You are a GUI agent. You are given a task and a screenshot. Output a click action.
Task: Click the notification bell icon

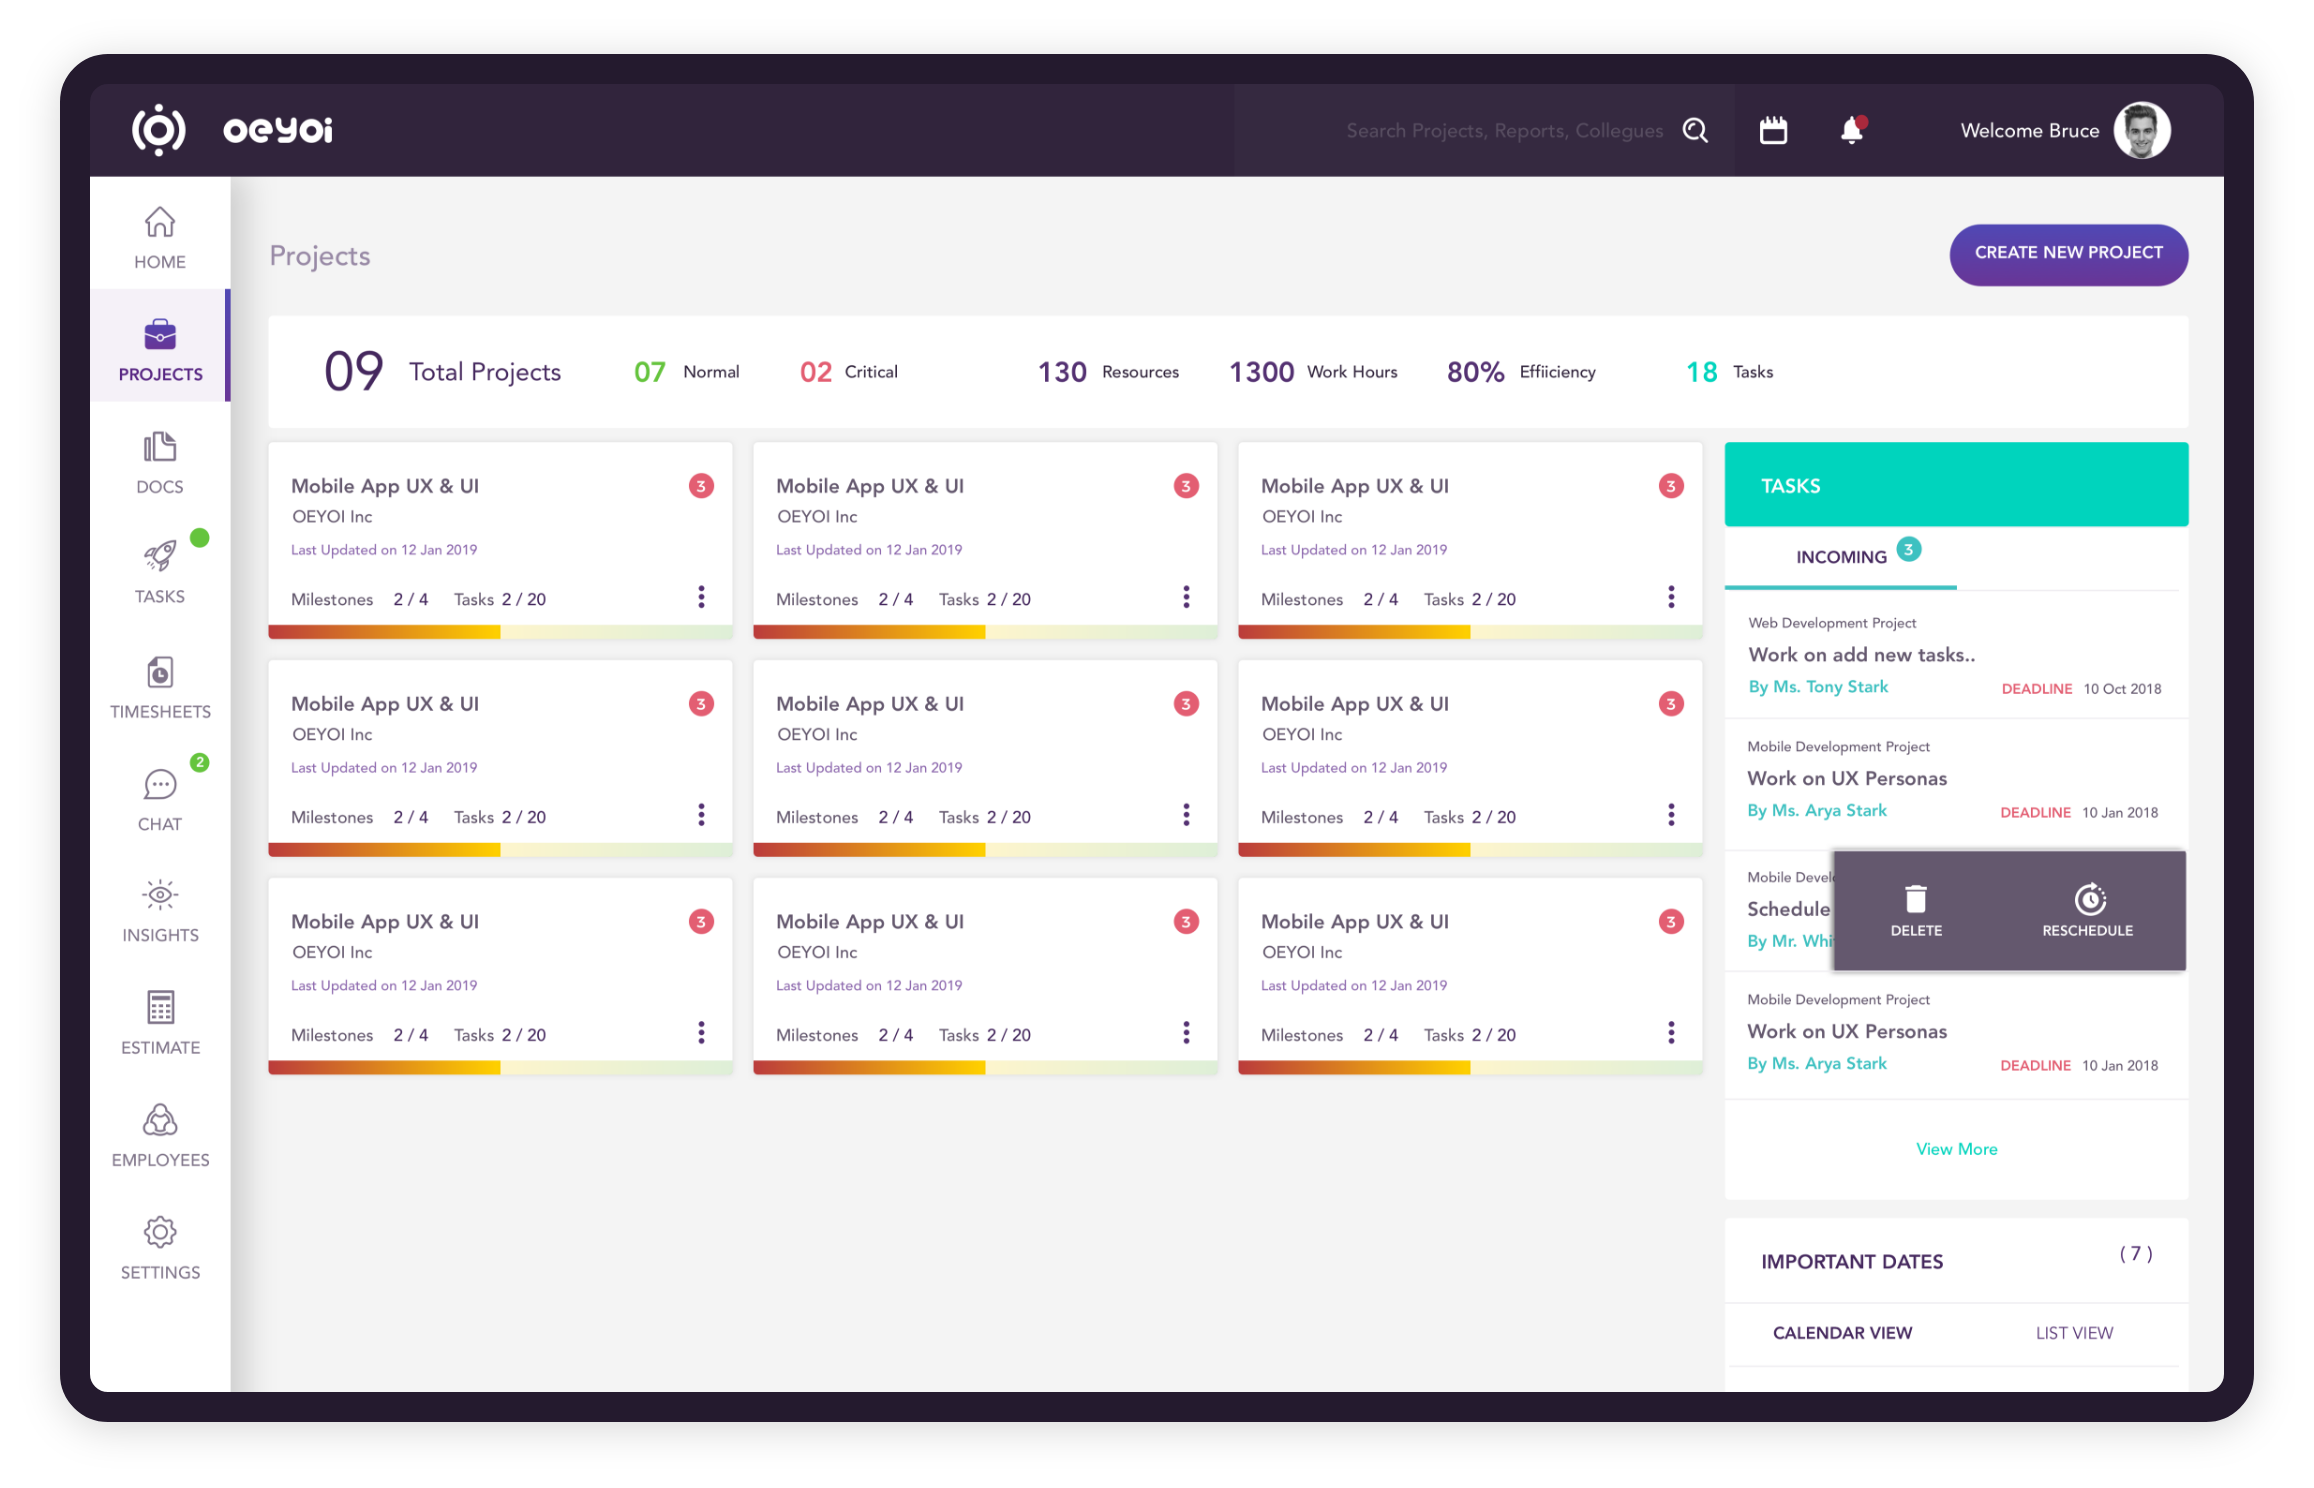(x=1851, y=131)
